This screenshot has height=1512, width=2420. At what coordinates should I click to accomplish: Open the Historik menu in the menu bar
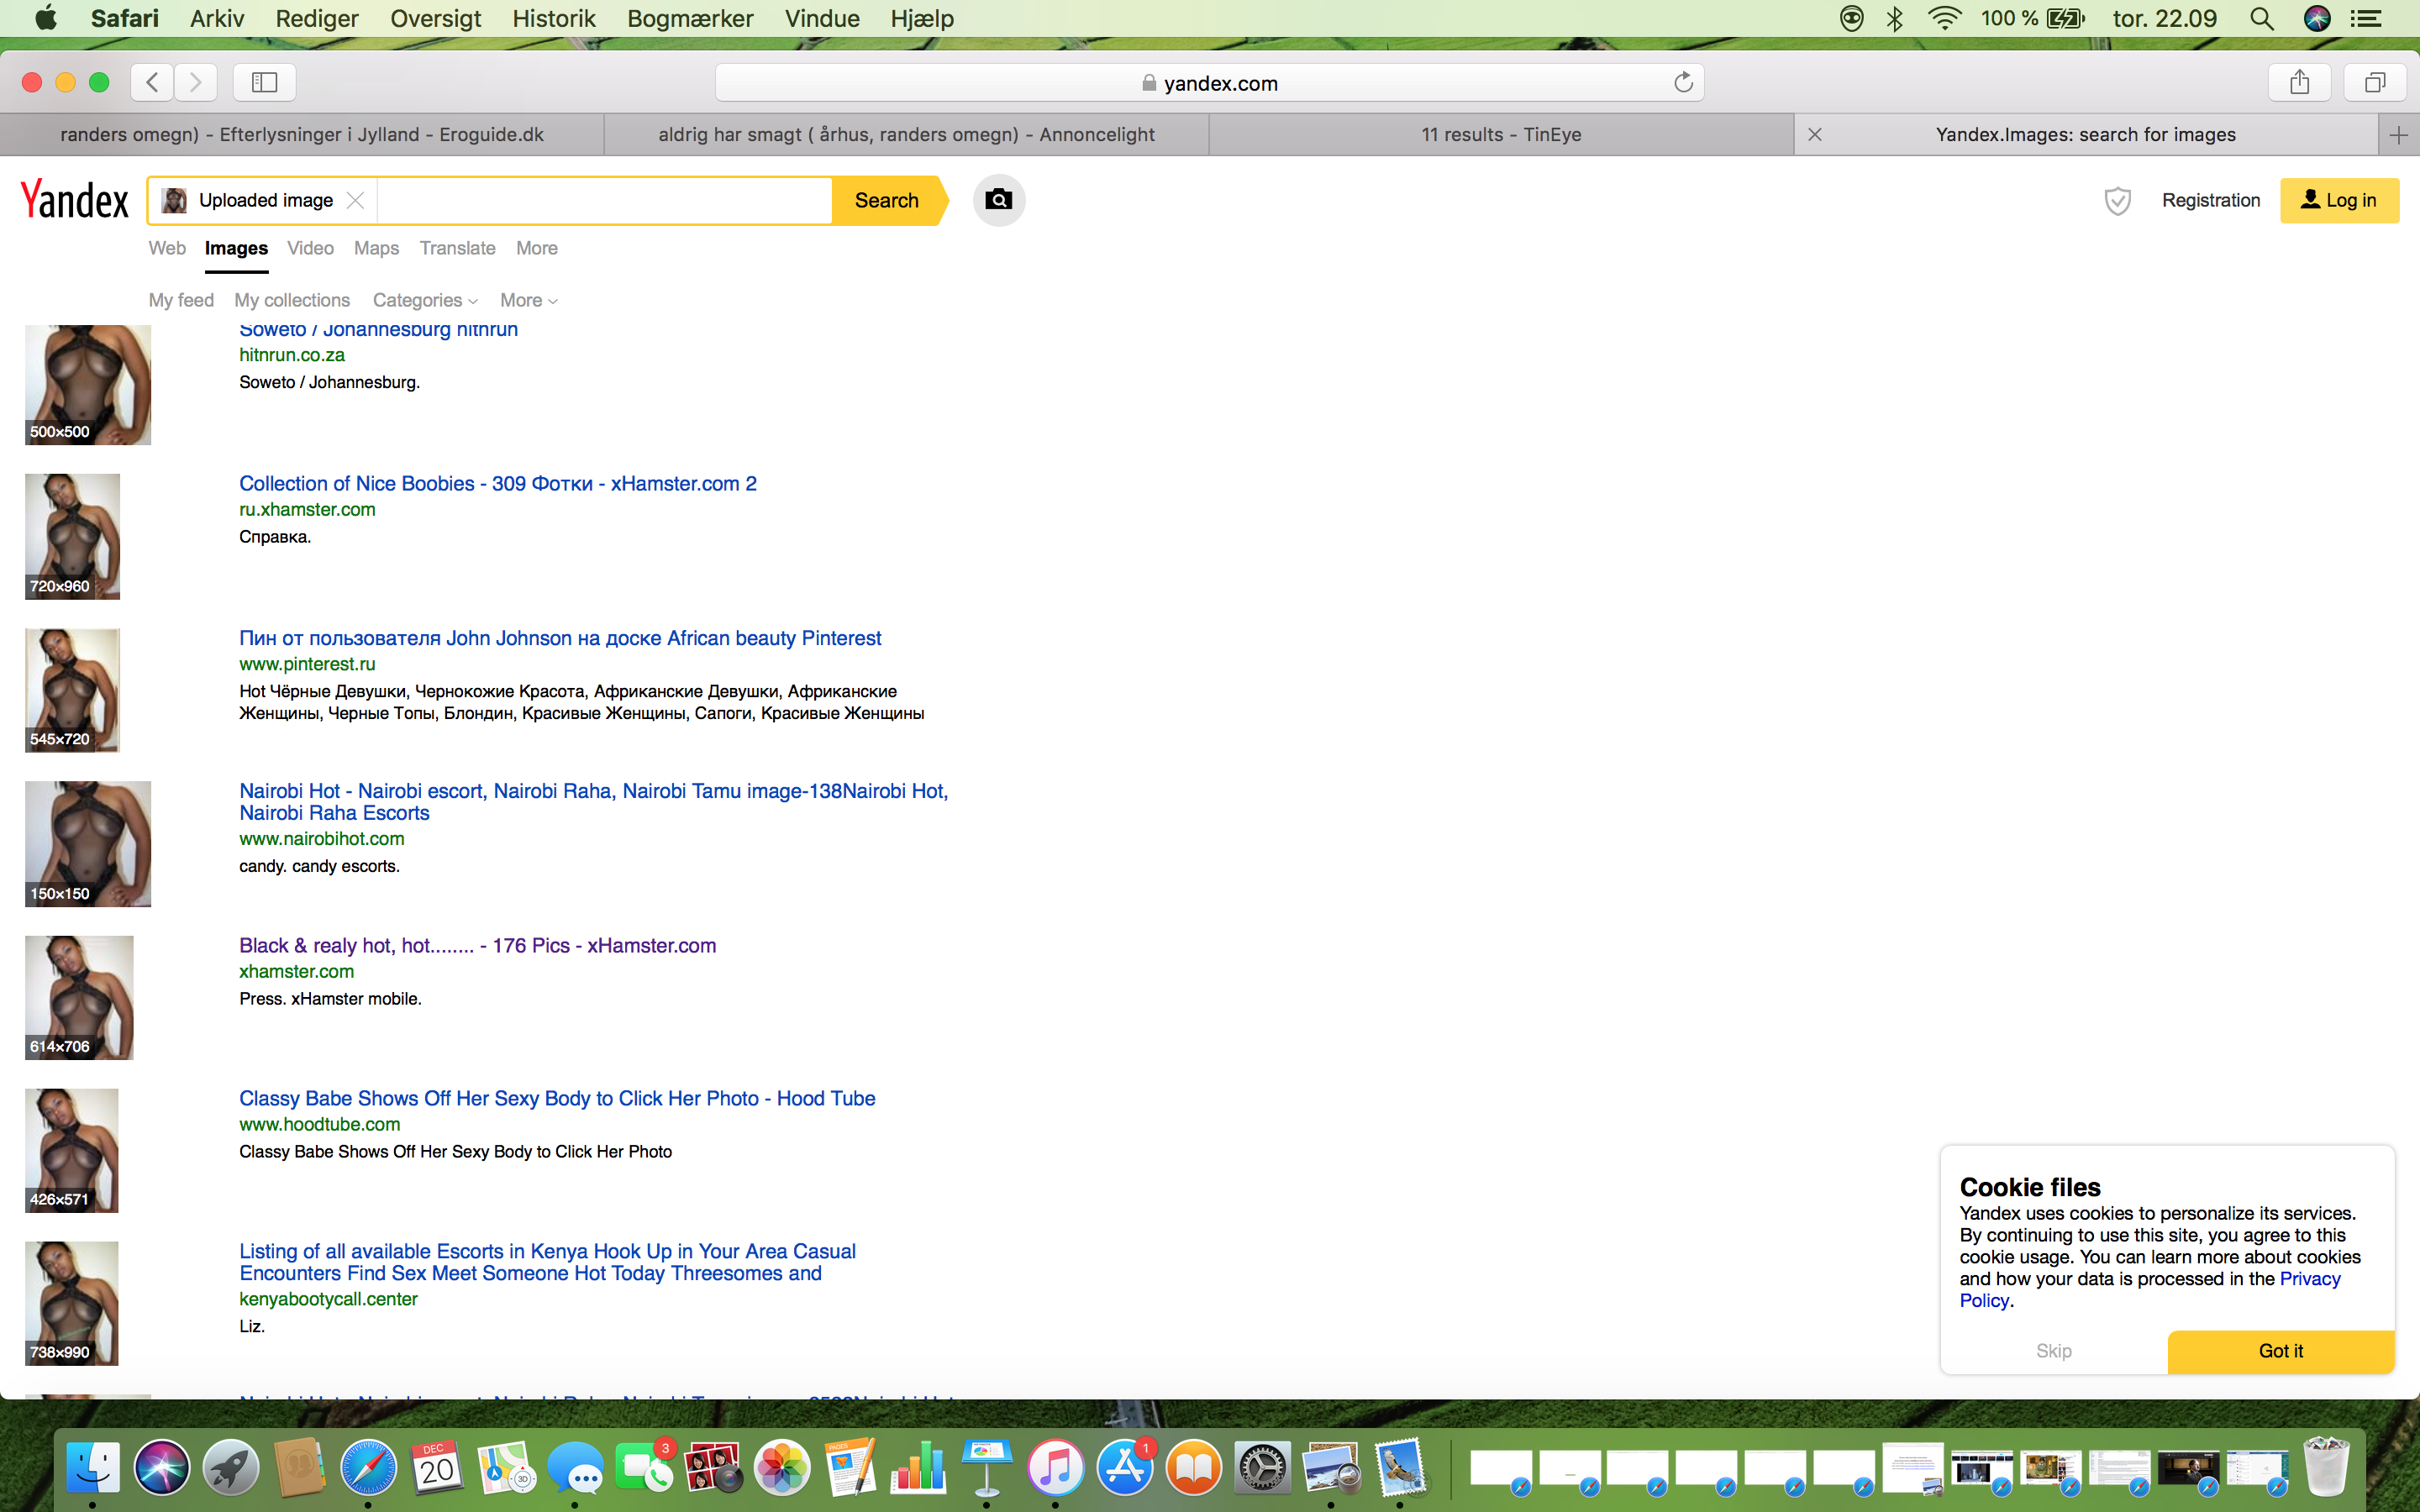553,18
